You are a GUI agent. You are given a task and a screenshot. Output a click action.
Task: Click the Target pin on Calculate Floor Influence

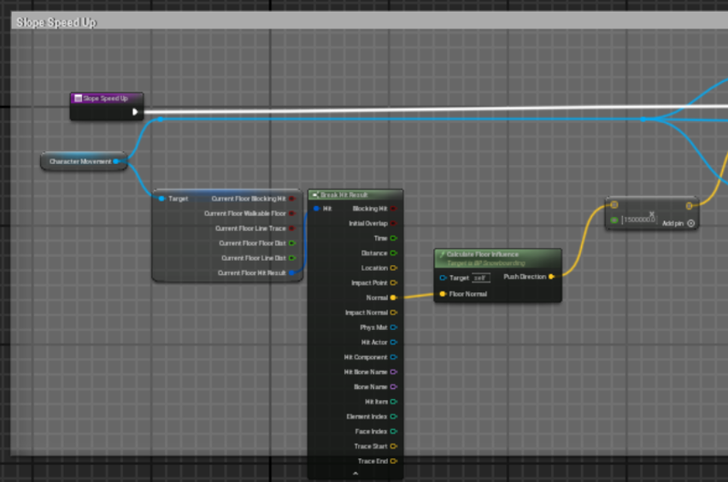[442, 278]
